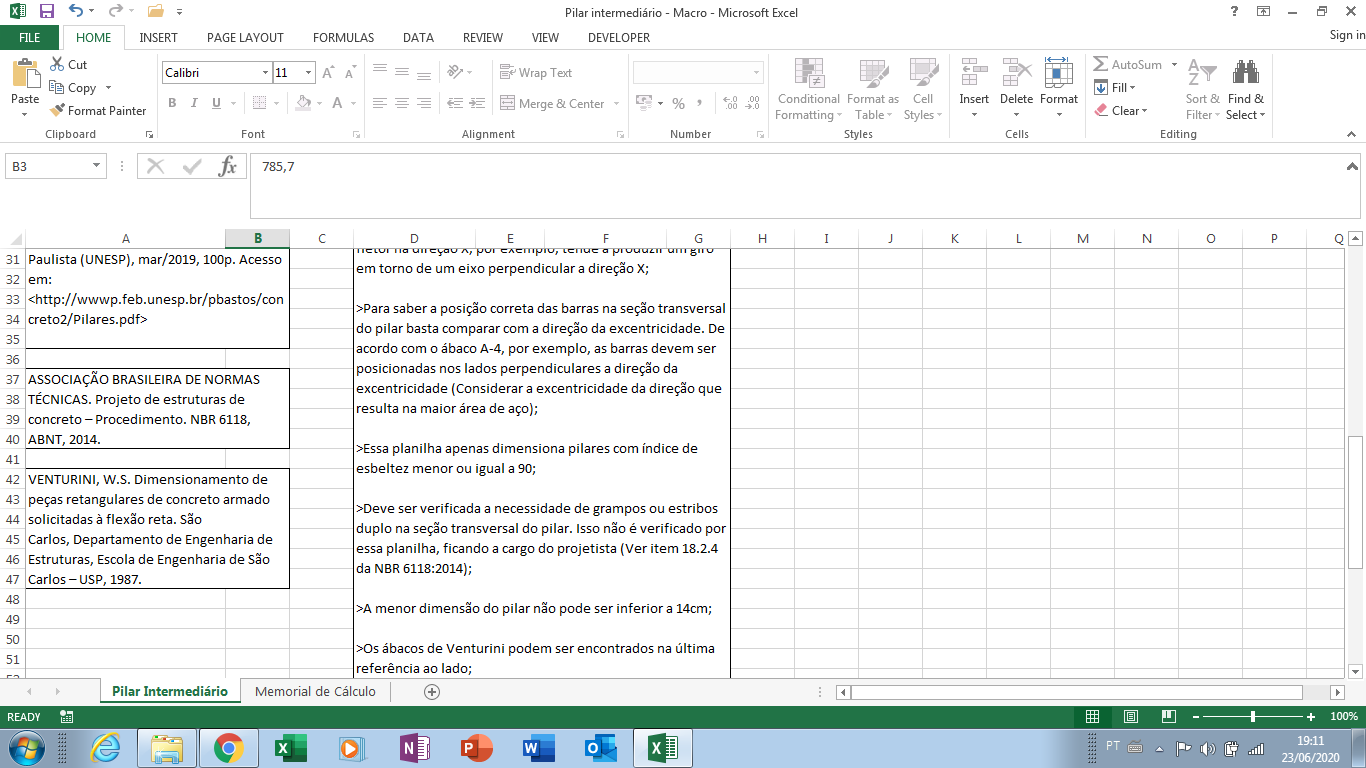Image resolution: width=1366 pixels, height=768 pixels.
Task: Click Decrease Decimal button
Action: tap(753, 104)
